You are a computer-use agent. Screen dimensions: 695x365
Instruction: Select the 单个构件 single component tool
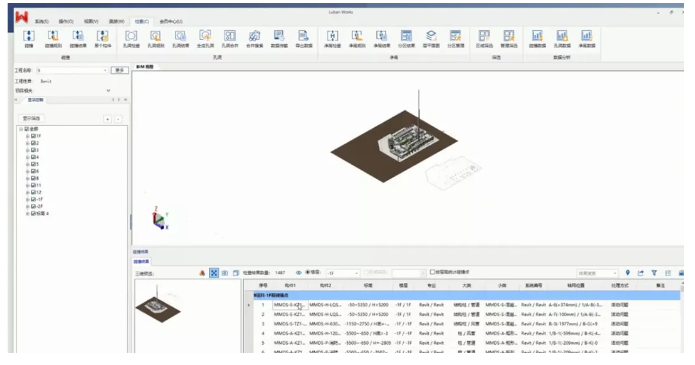click(x=103, y=39)
